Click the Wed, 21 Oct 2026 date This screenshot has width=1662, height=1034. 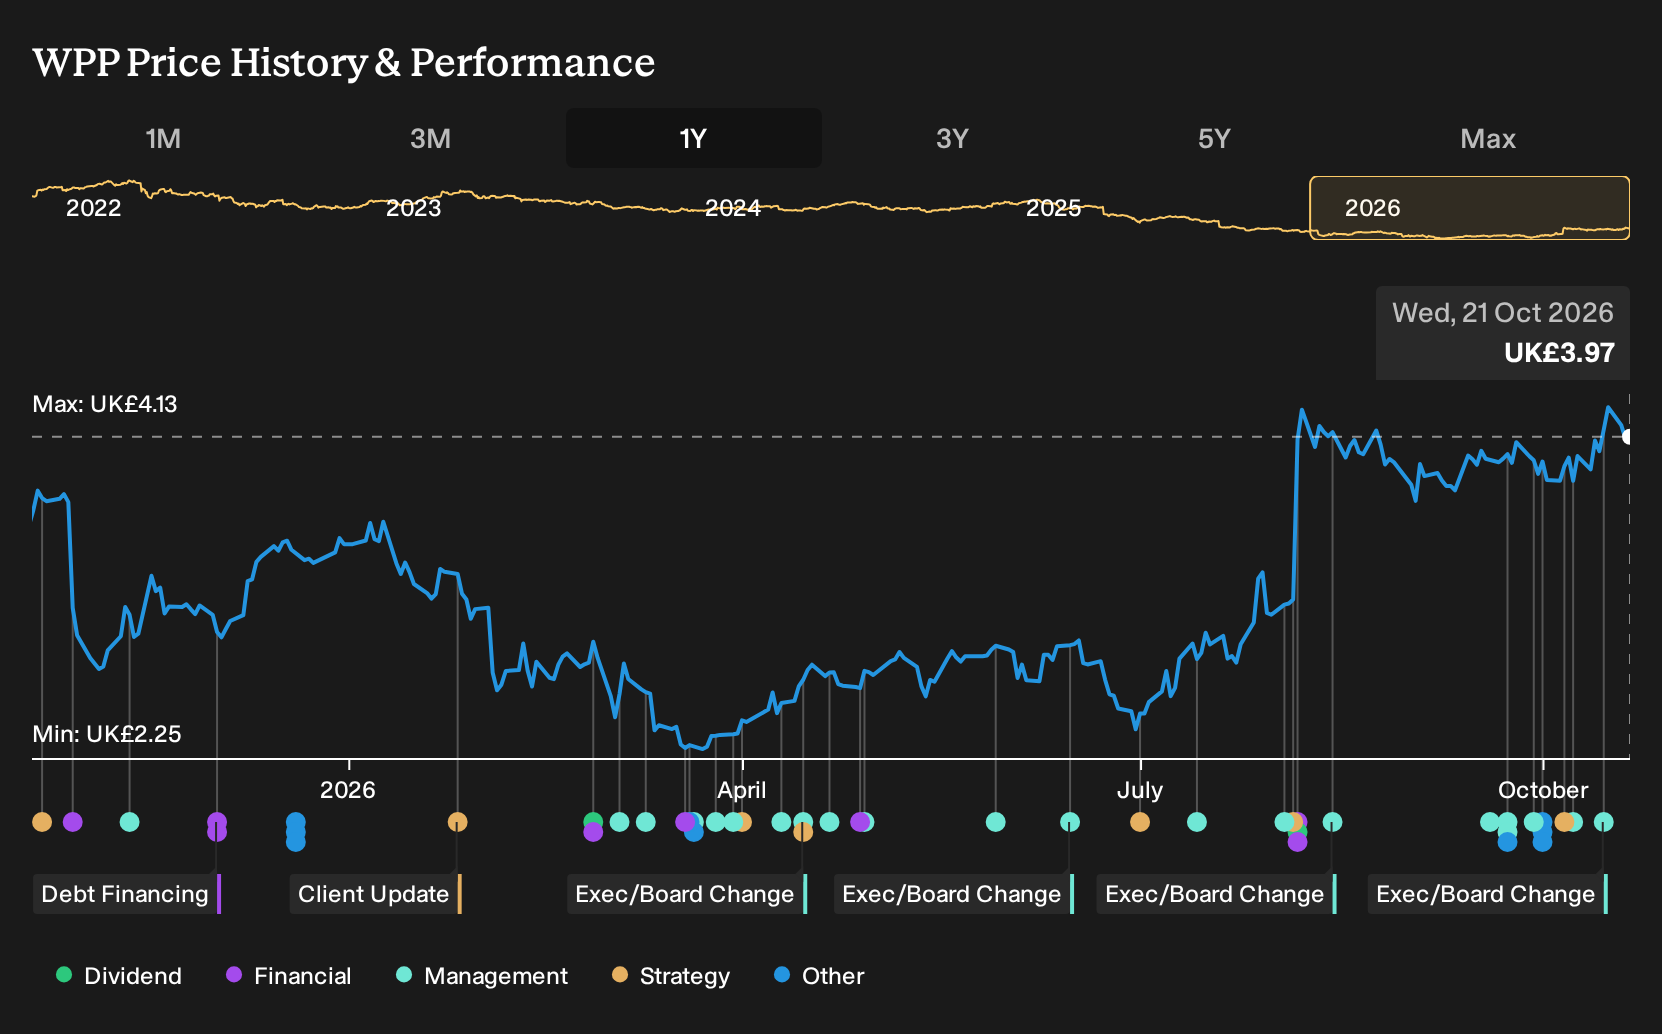click(x=1503, y=313)
